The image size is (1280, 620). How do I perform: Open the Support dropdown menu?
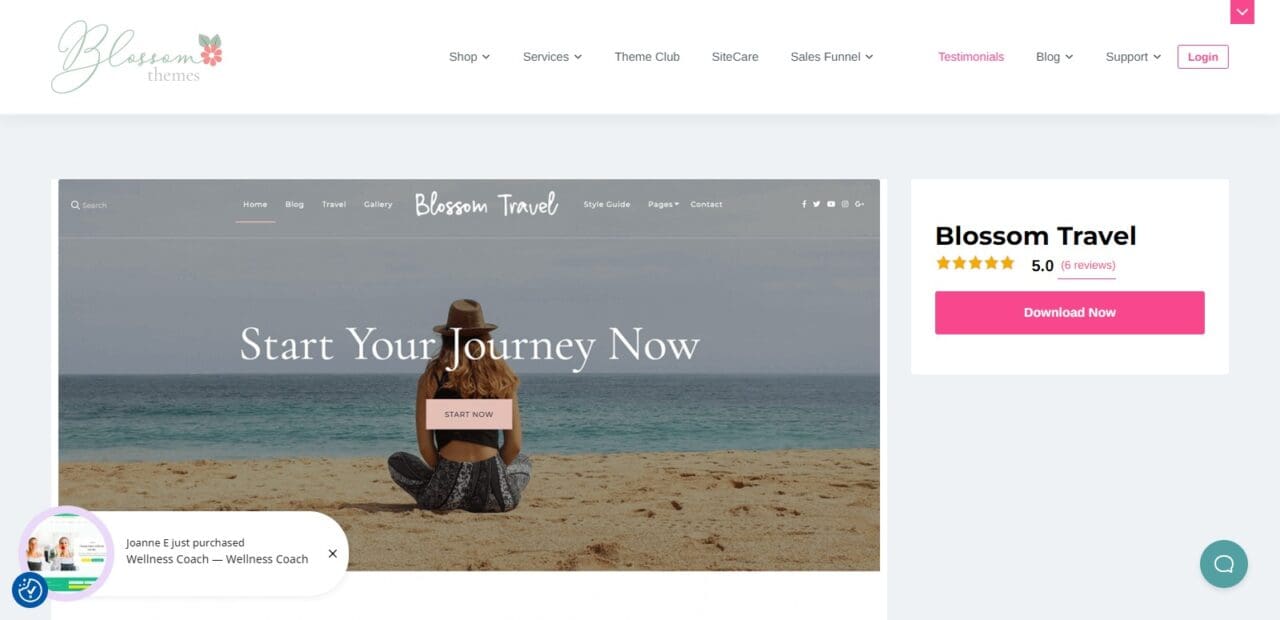1133,57
